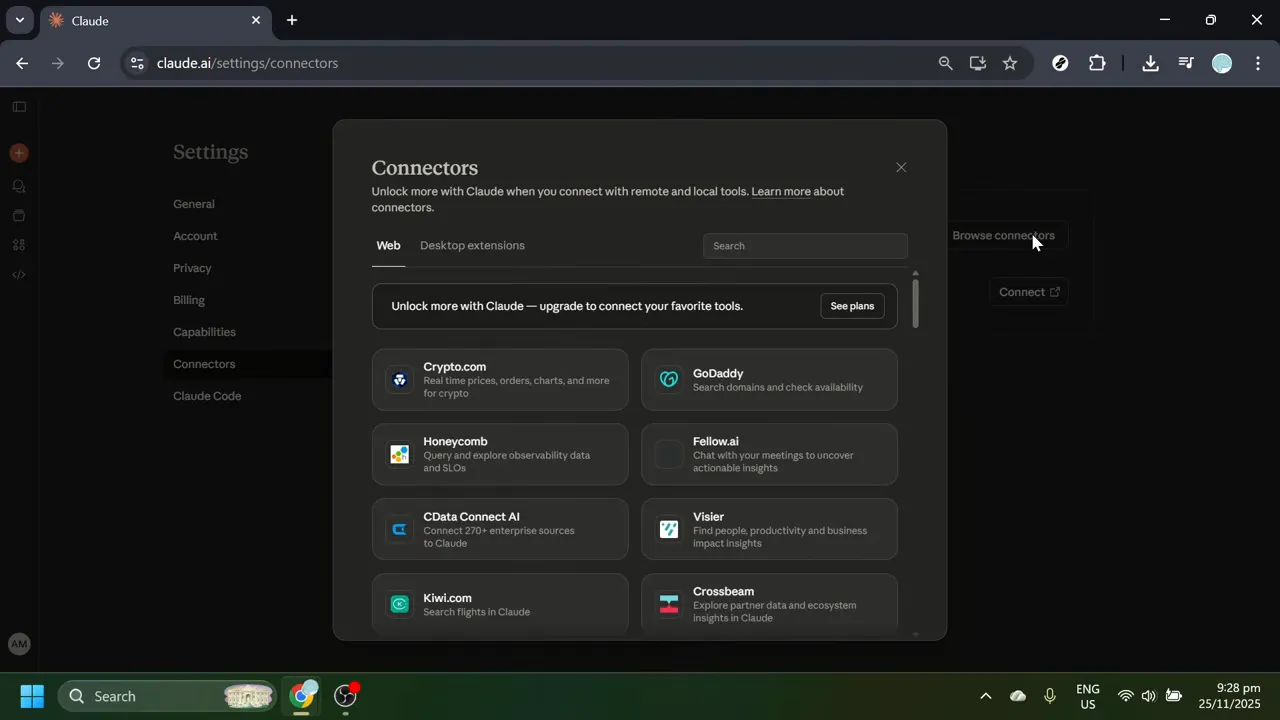Open the Chrome three-dot menu
The image size is (1280, 720).
[x=1258, y=63]
